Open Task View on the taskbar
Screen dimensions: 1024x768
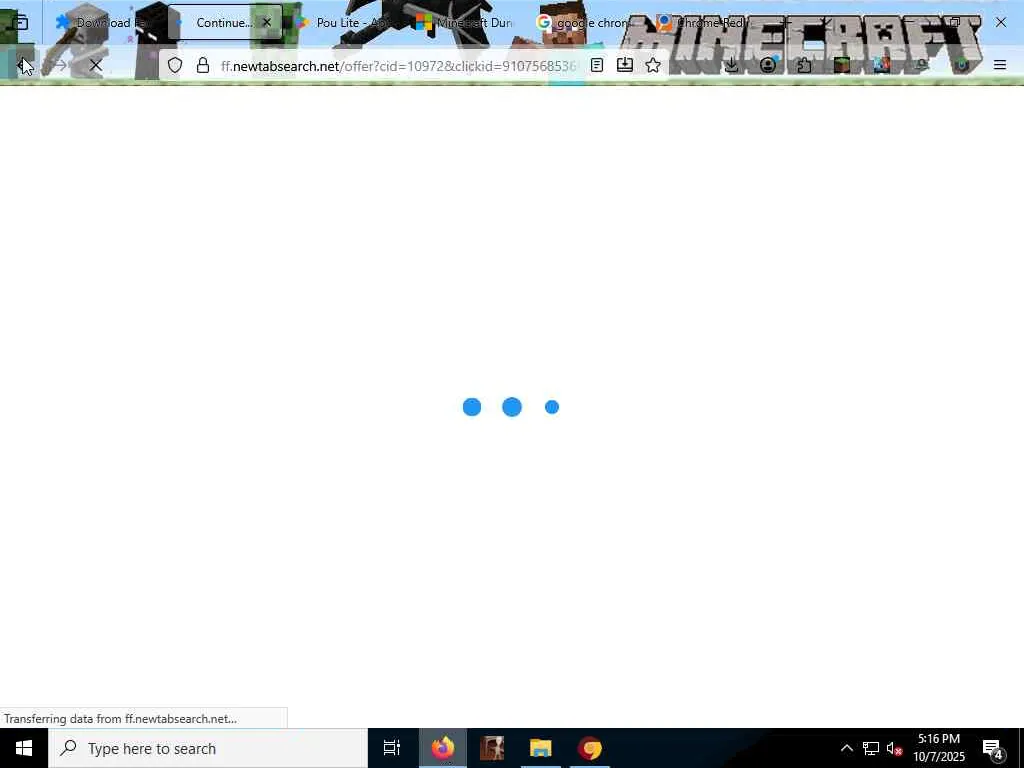pyautogui.click(x=392, y=748)
